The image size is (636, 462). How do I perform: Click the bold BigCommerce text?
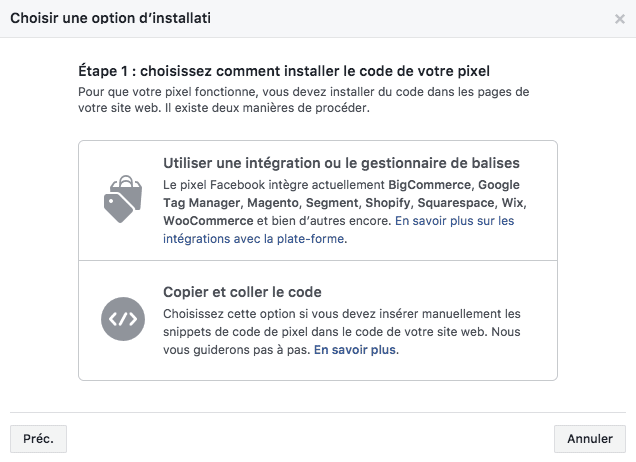(429, 185)
